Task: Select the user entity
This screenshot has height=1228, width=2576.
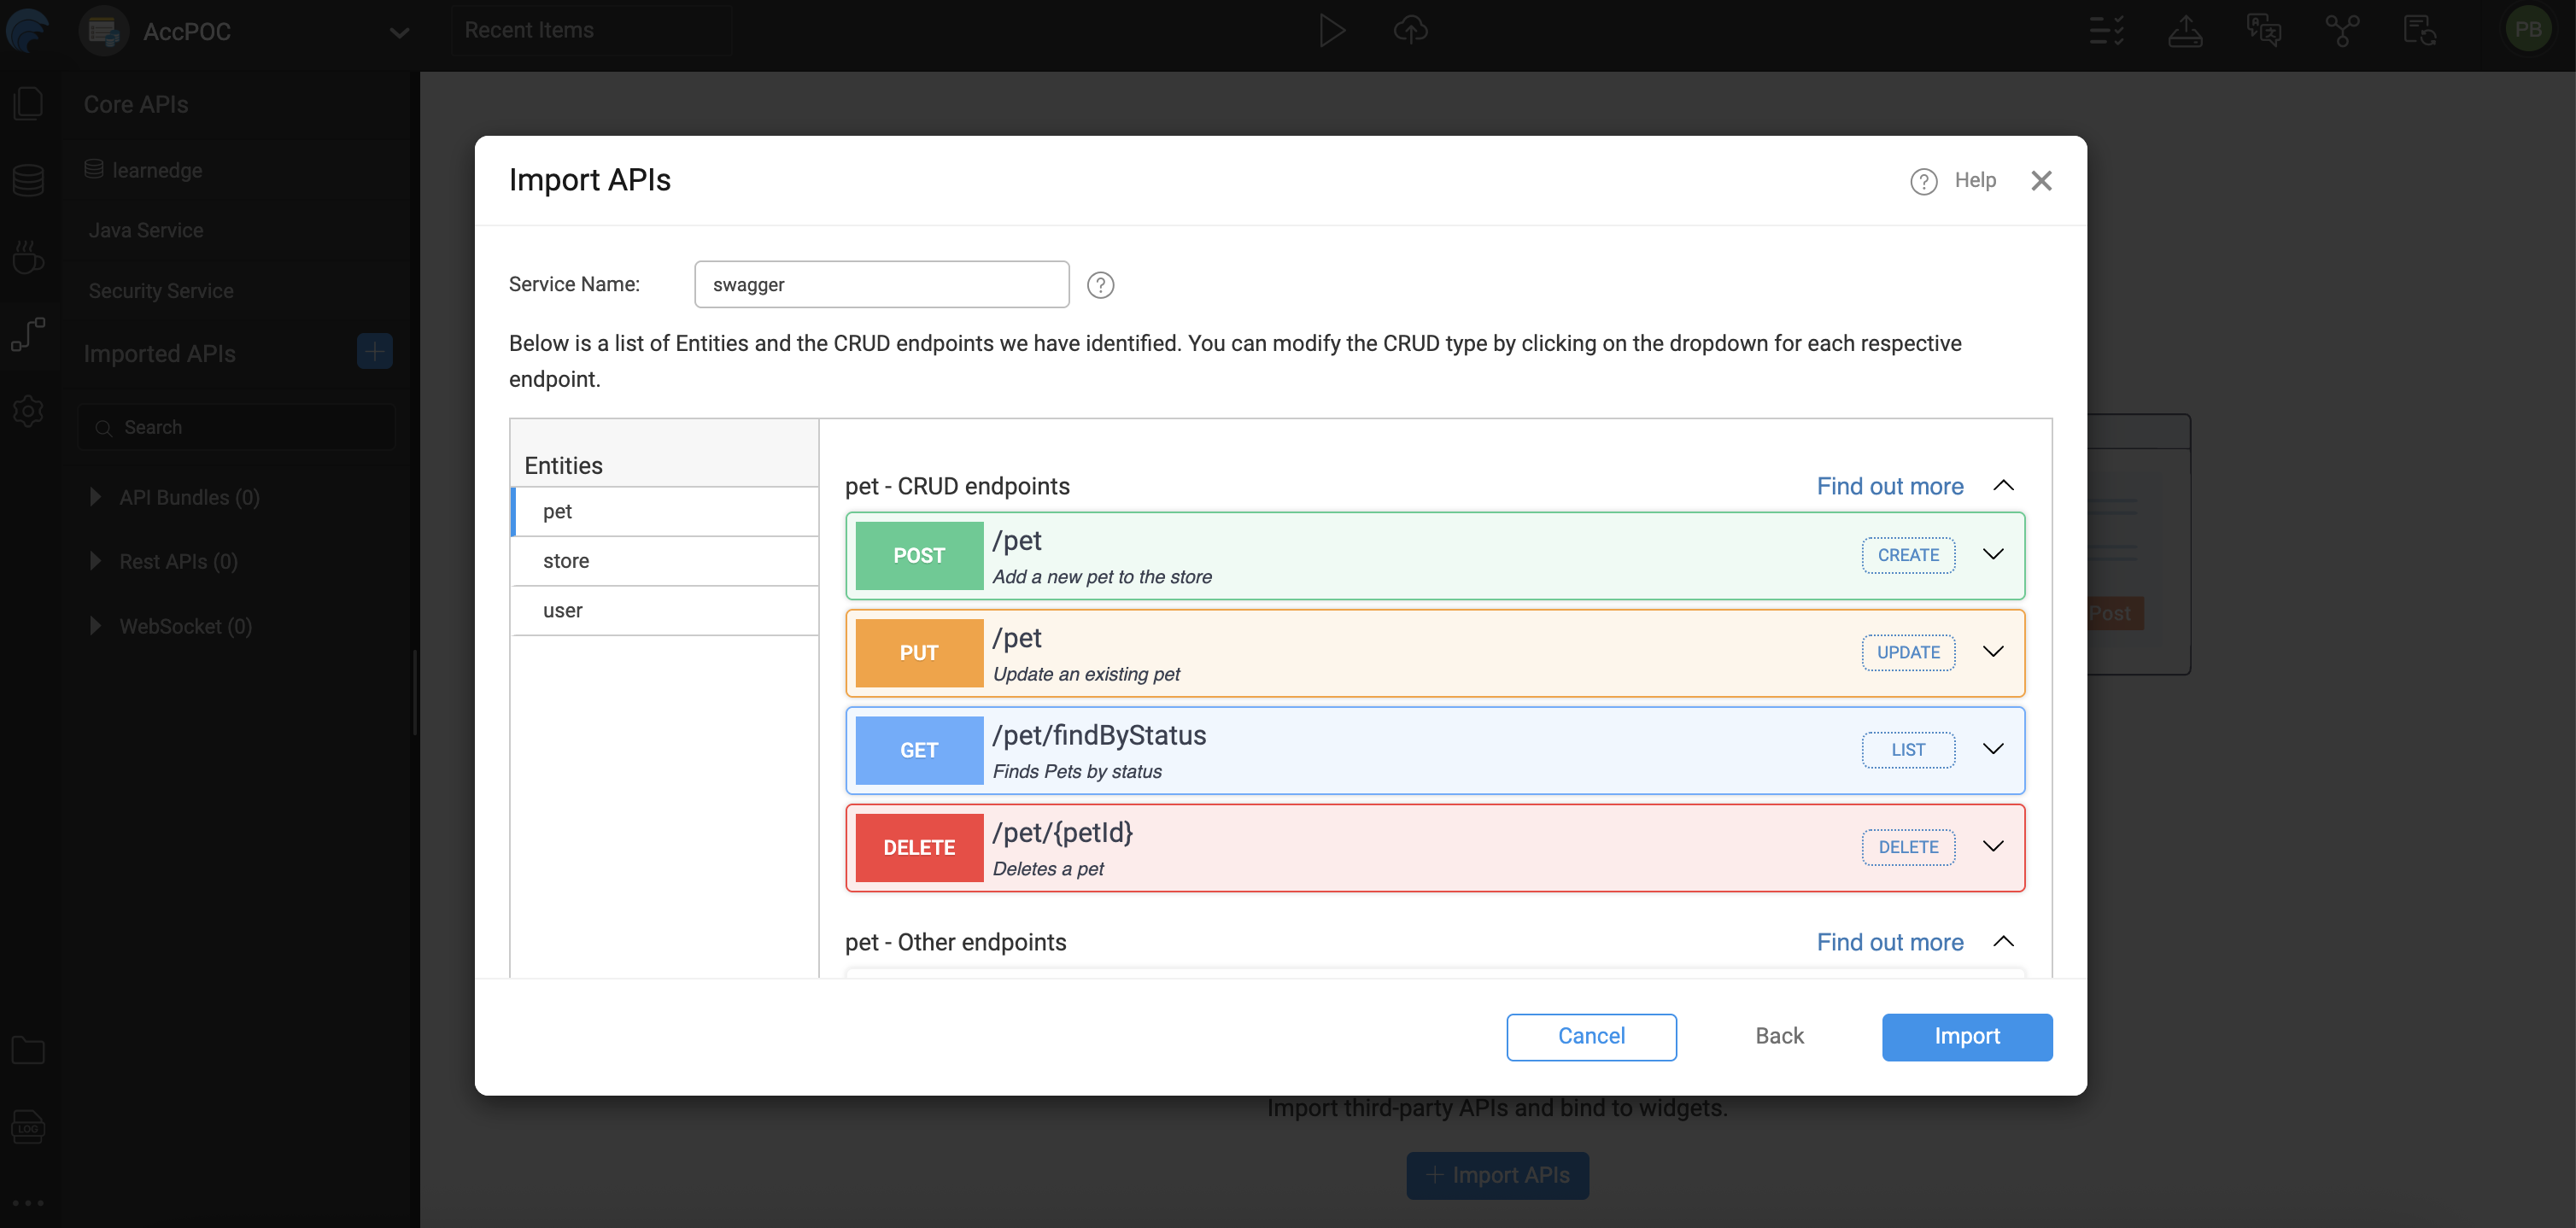Action: (562, 610)
